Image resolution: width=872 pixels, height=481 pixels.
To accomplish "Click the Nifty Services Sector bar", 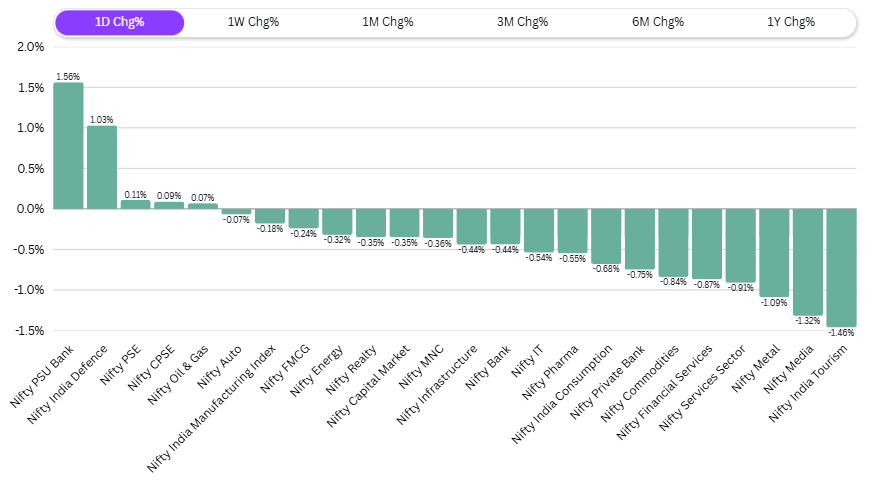I will tap(741, 245).
